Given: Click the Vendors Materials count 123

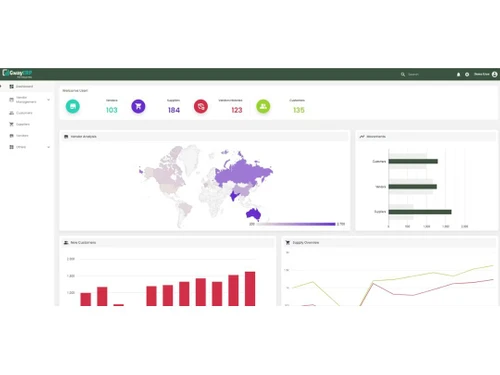Looking at the screenshot, I should (x=237, y=110).
